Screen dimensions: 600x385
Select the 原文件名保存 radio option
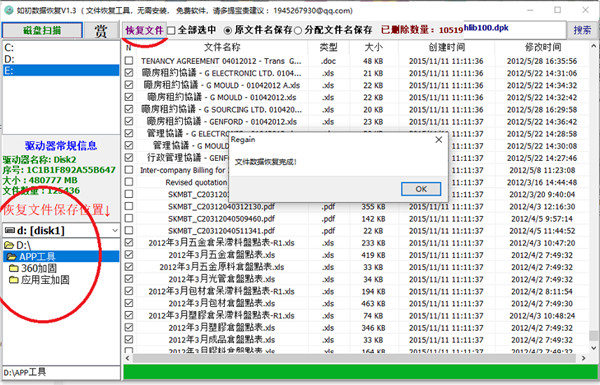(x=227, y=30)
